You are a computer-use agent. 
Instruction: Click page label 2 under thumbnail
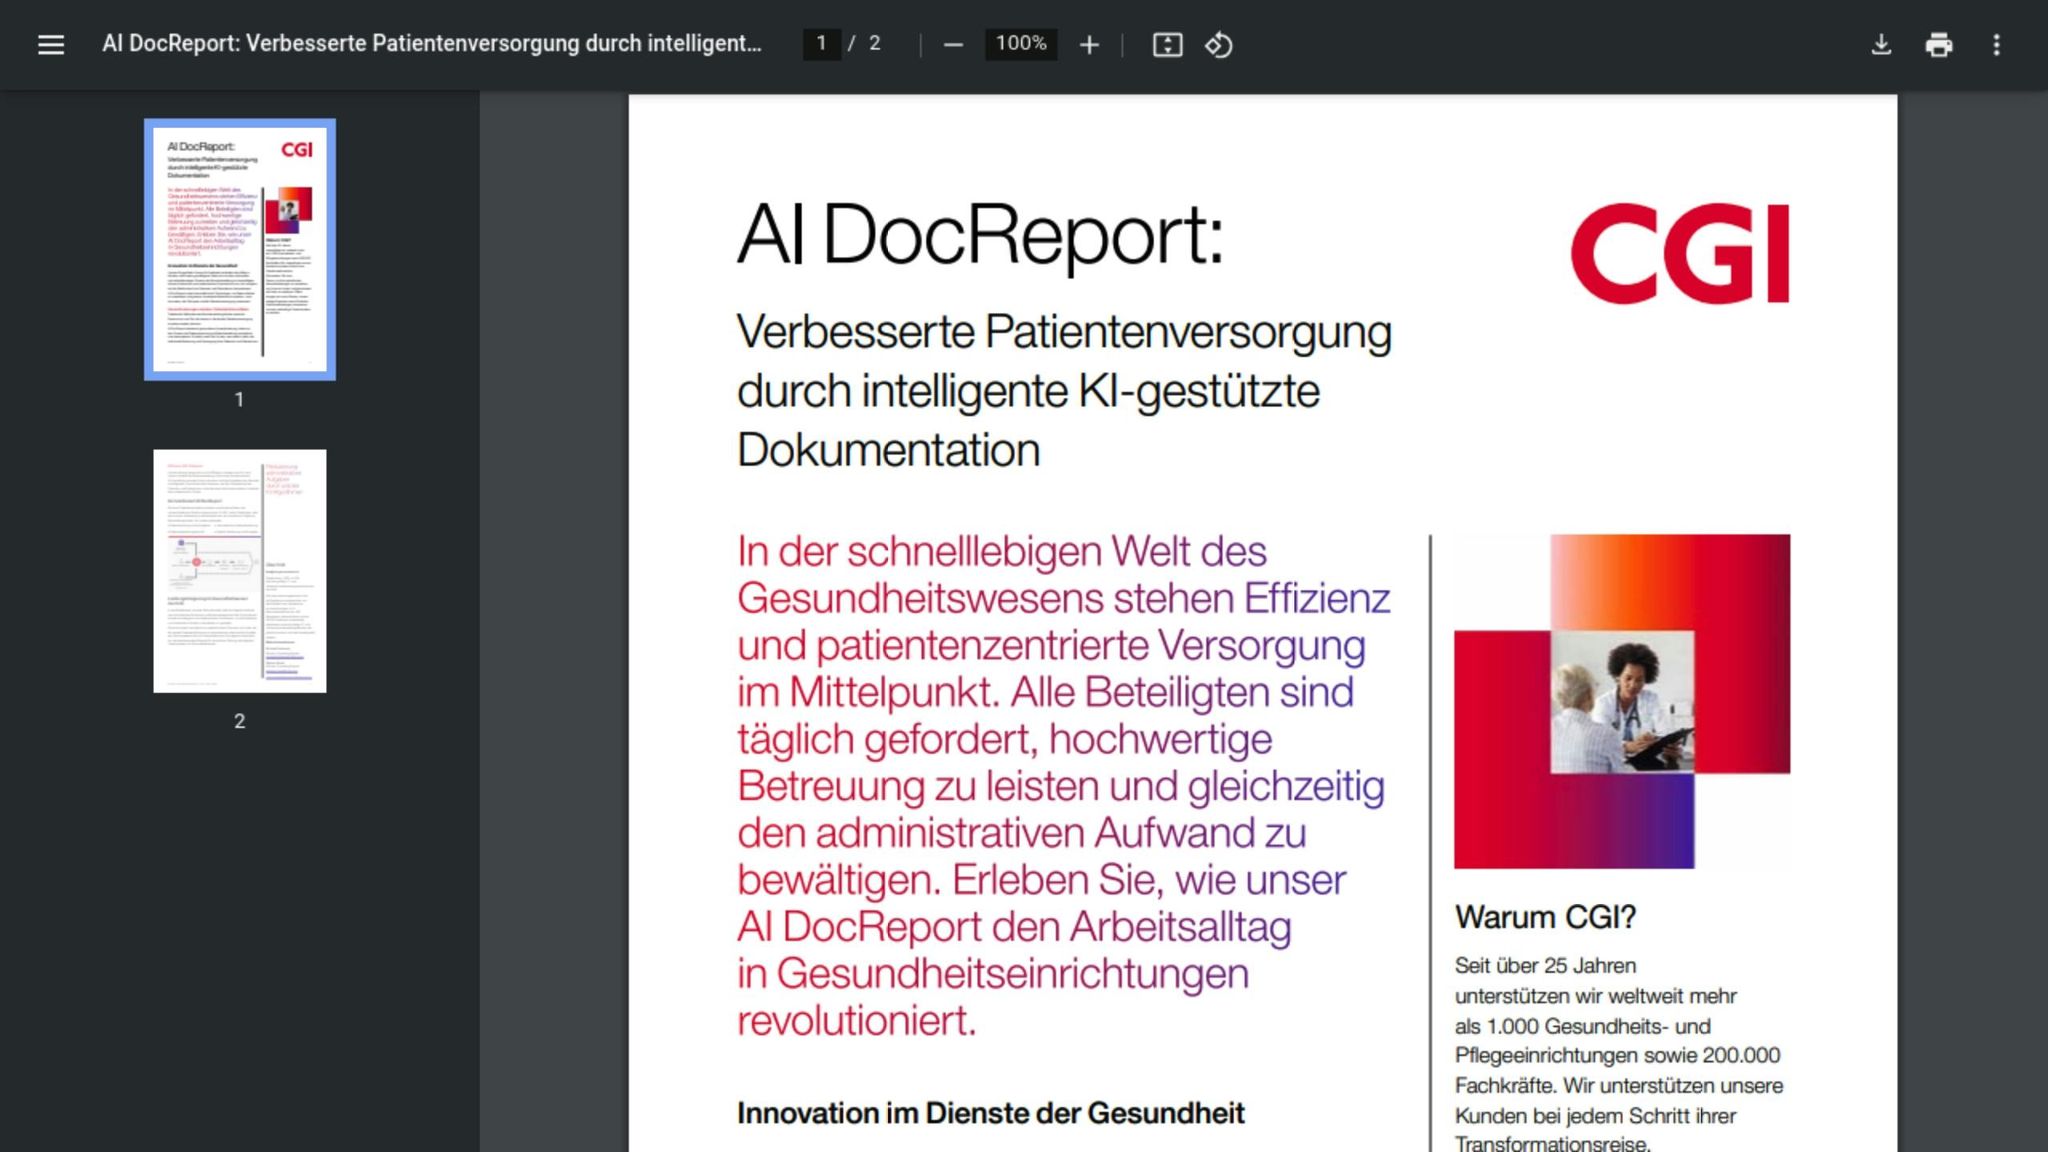tap(239, 721)
